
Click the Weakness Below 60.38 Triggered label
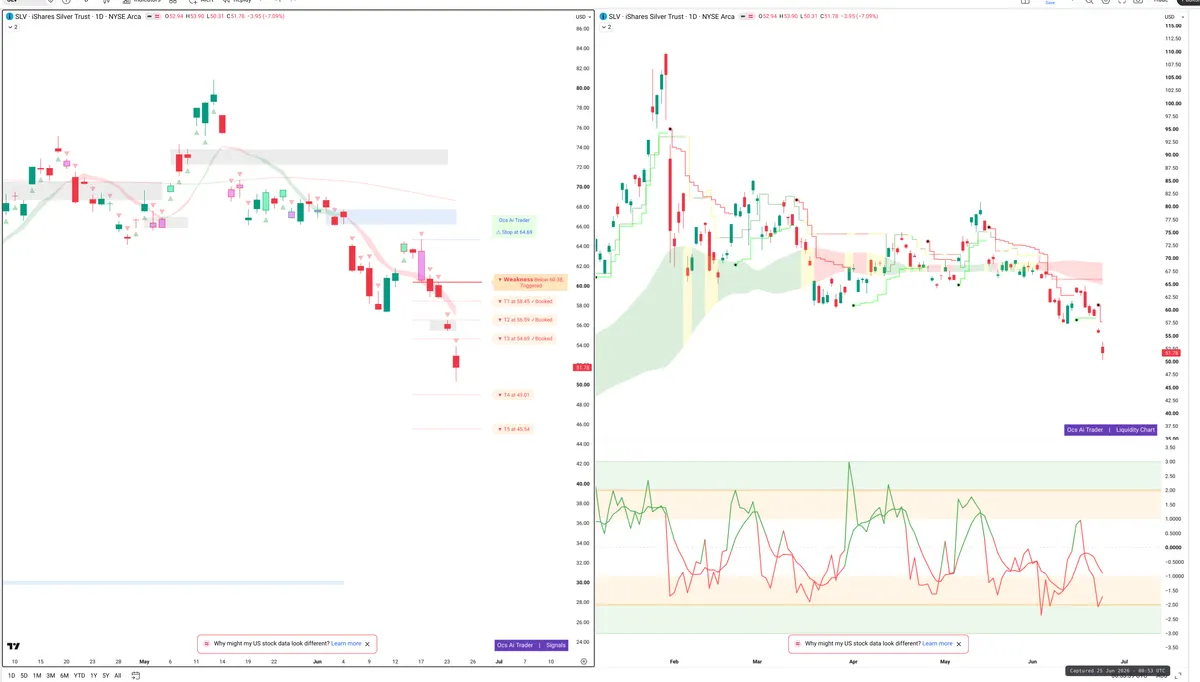pos(530,282)
